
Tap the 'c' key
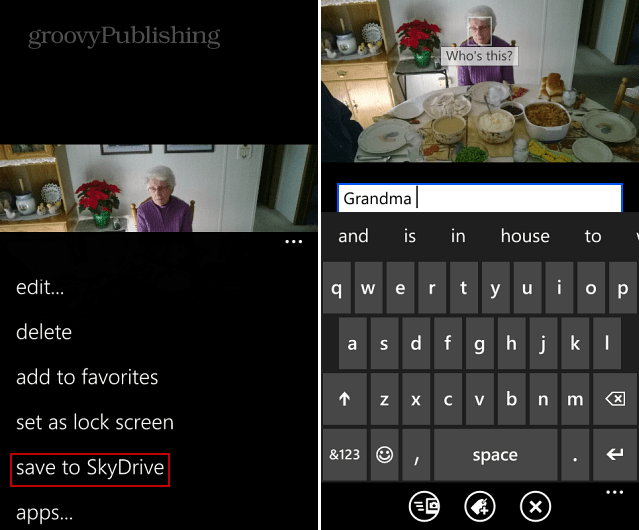click(x=448, y=399)
